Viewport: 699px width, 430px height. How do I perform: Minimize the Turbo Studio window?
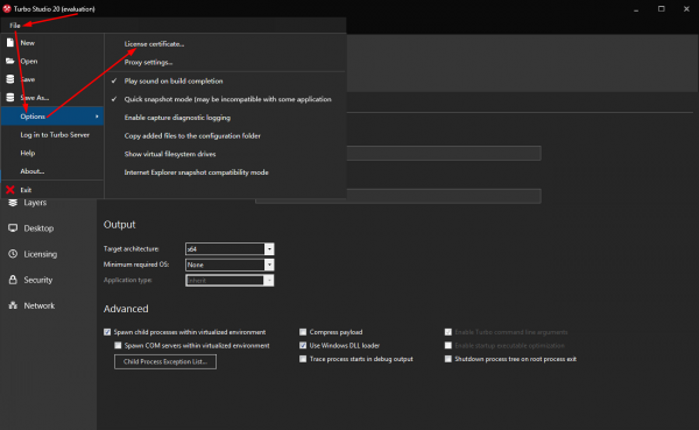click(x=636, y=9)
